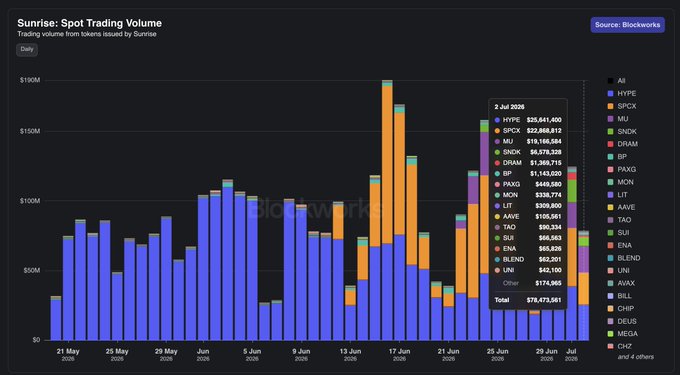Screen dimensions: 680x375
Task: Toggle MEGA series in the legend
Action: [x=622, y=334]
